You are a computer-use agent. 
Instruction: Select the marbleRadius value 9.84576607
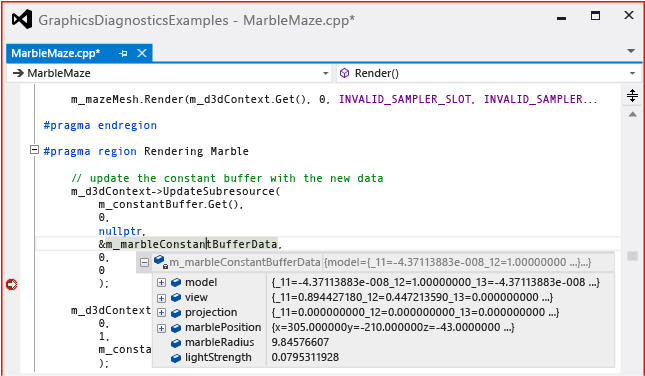(x=300, y=342)
